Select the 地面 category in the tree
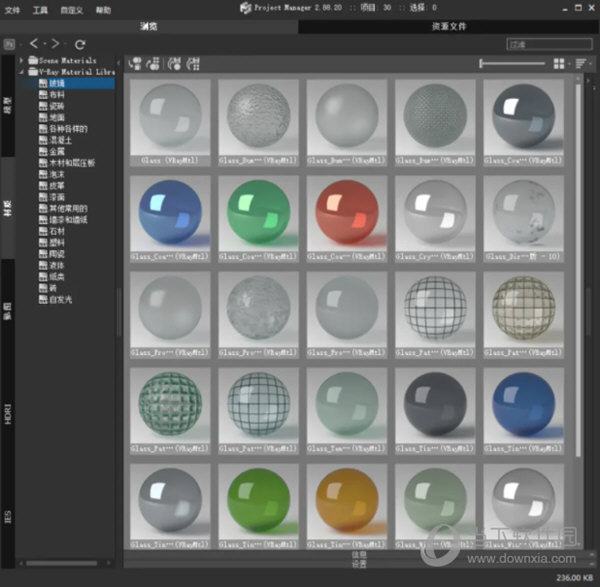This screenshot has height=587, width=600. pos(57,117)
